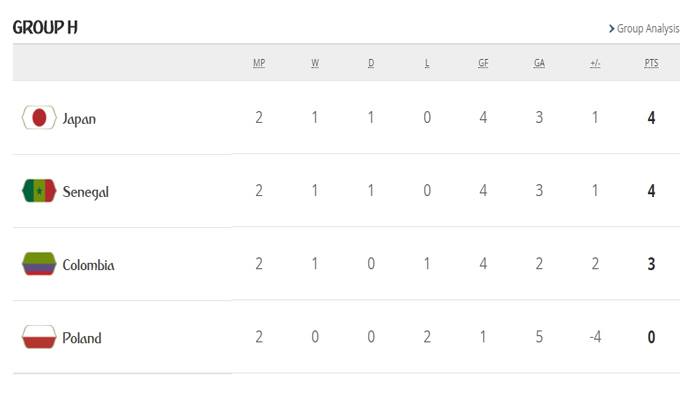Open the Group Analysis link
The height and width of the screenshot is (394, 700).
pyautogui.click(x=648, y=29)
